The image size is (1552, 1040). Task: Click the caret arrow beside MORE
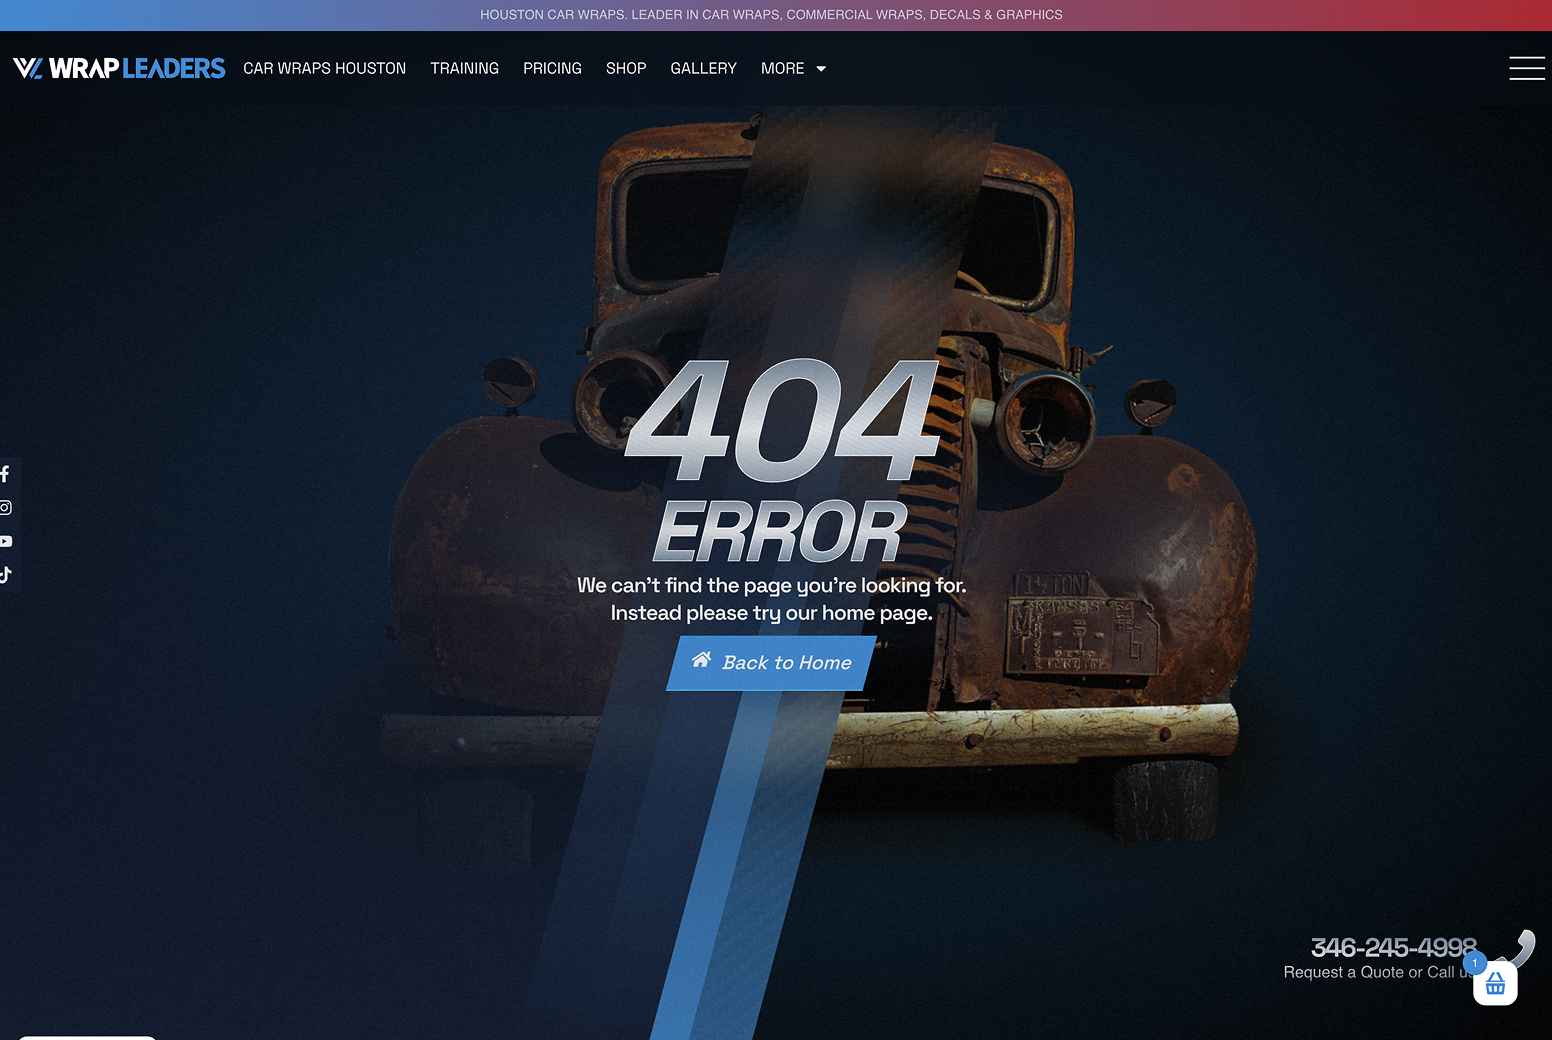(x=821, y=69)
